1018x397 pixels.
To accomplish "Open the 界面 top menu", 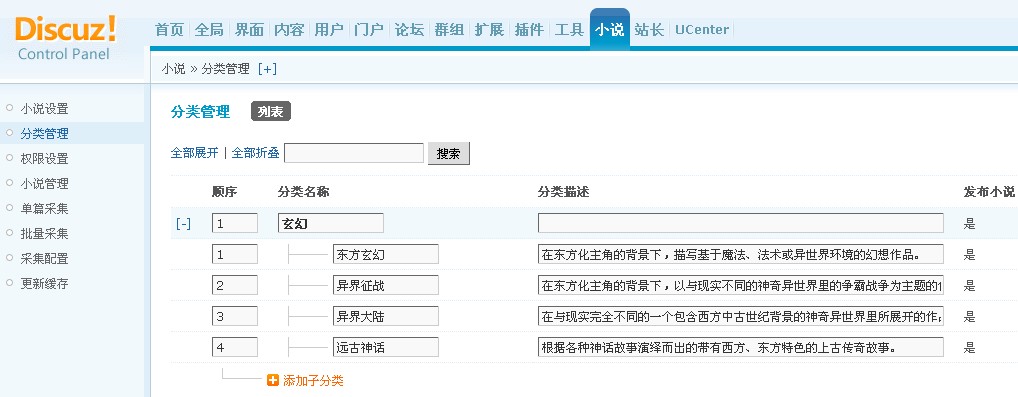I will click(249, 29).
